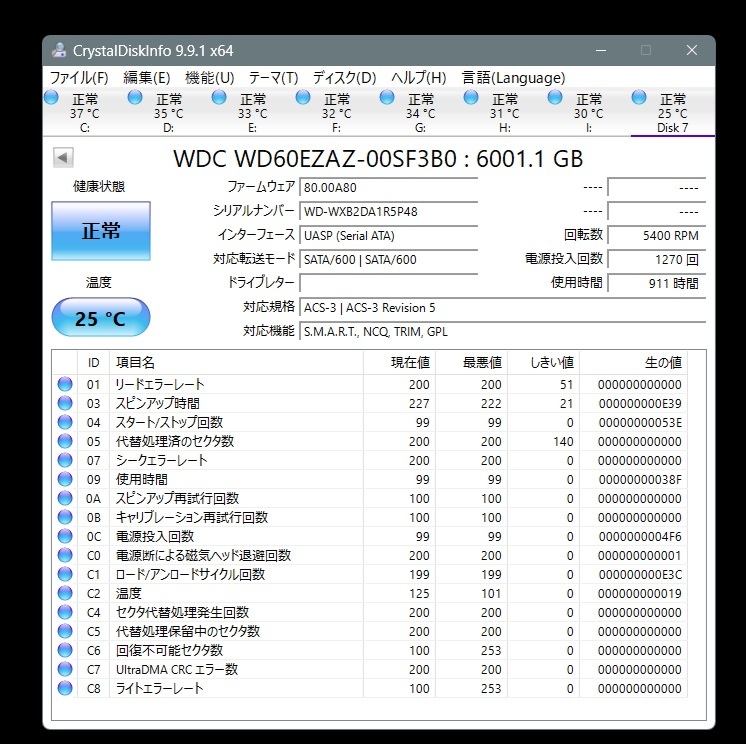
Task: Close the CrystalDiskInfo window
Action: click(692, 50)
